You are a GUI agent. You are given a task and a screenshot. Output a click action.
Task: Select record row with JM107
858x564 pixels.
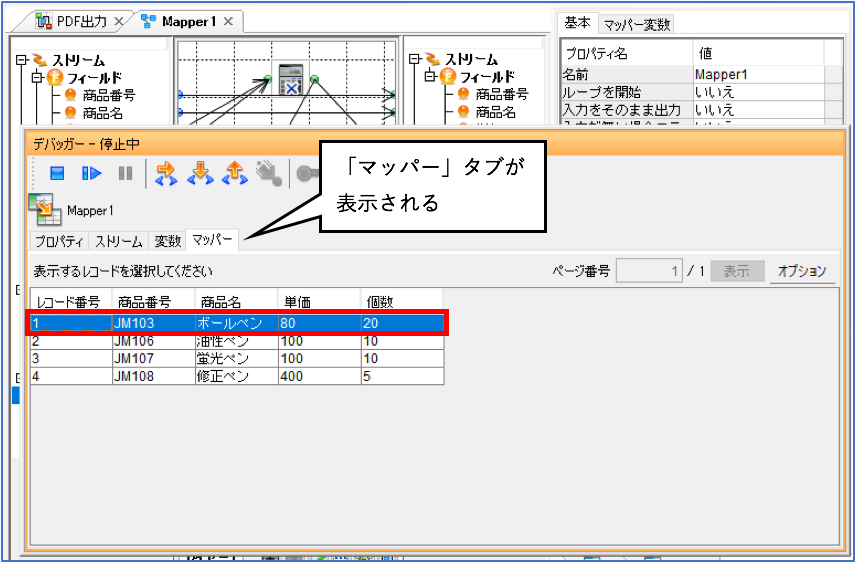click(237, 359)
